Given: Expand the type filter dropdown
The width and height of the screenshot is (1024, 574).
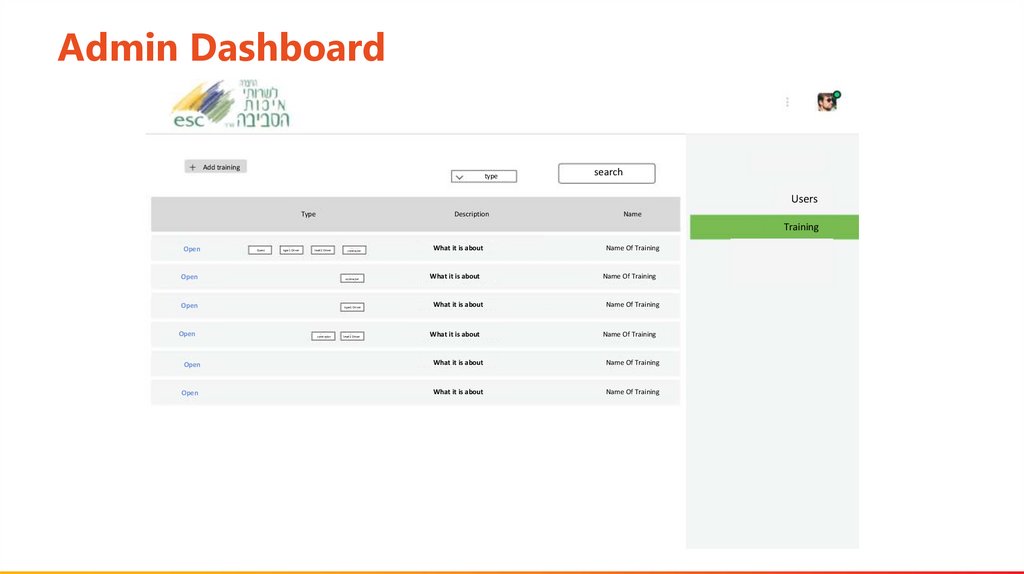Looking at the screenshot, I should 483,176.
